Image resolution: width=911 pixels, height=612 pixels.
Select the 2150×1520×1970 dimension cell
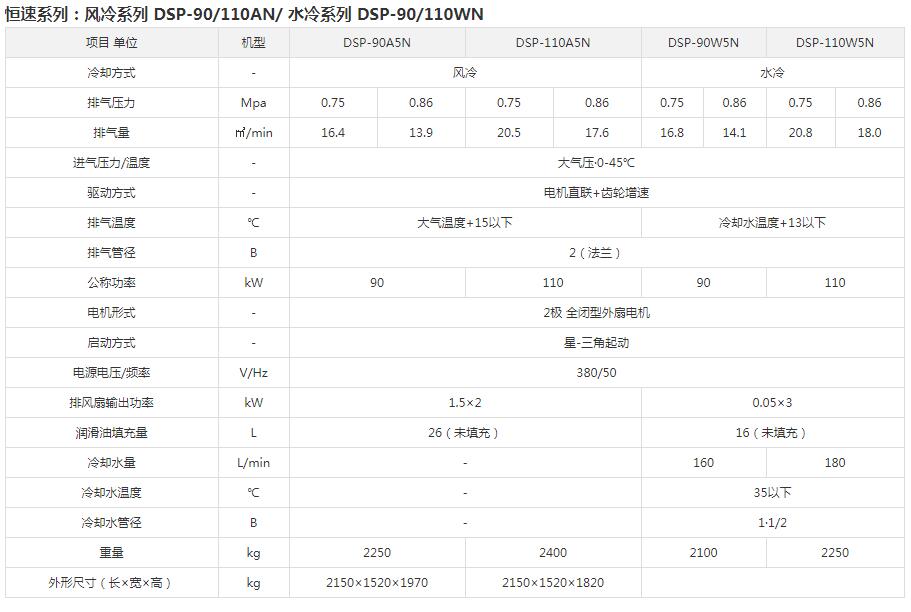click(x=376, y=583)
